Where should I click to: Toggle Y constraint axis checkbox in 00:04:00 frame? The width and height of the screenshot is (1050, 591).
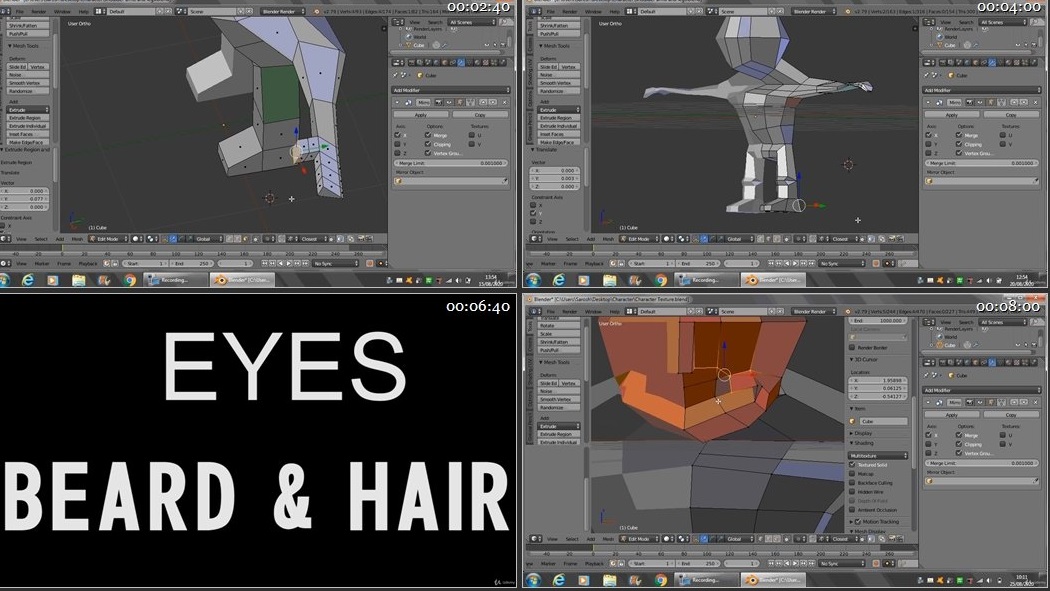534,213
